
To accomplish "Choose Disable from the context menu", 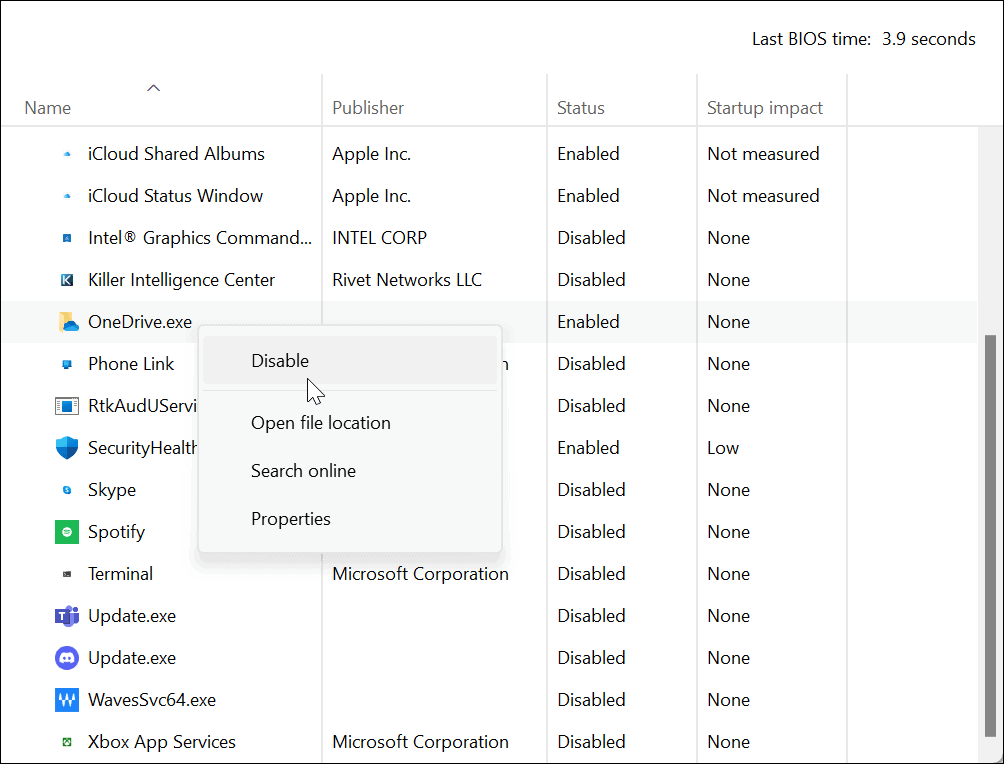I will pos(280,360).
